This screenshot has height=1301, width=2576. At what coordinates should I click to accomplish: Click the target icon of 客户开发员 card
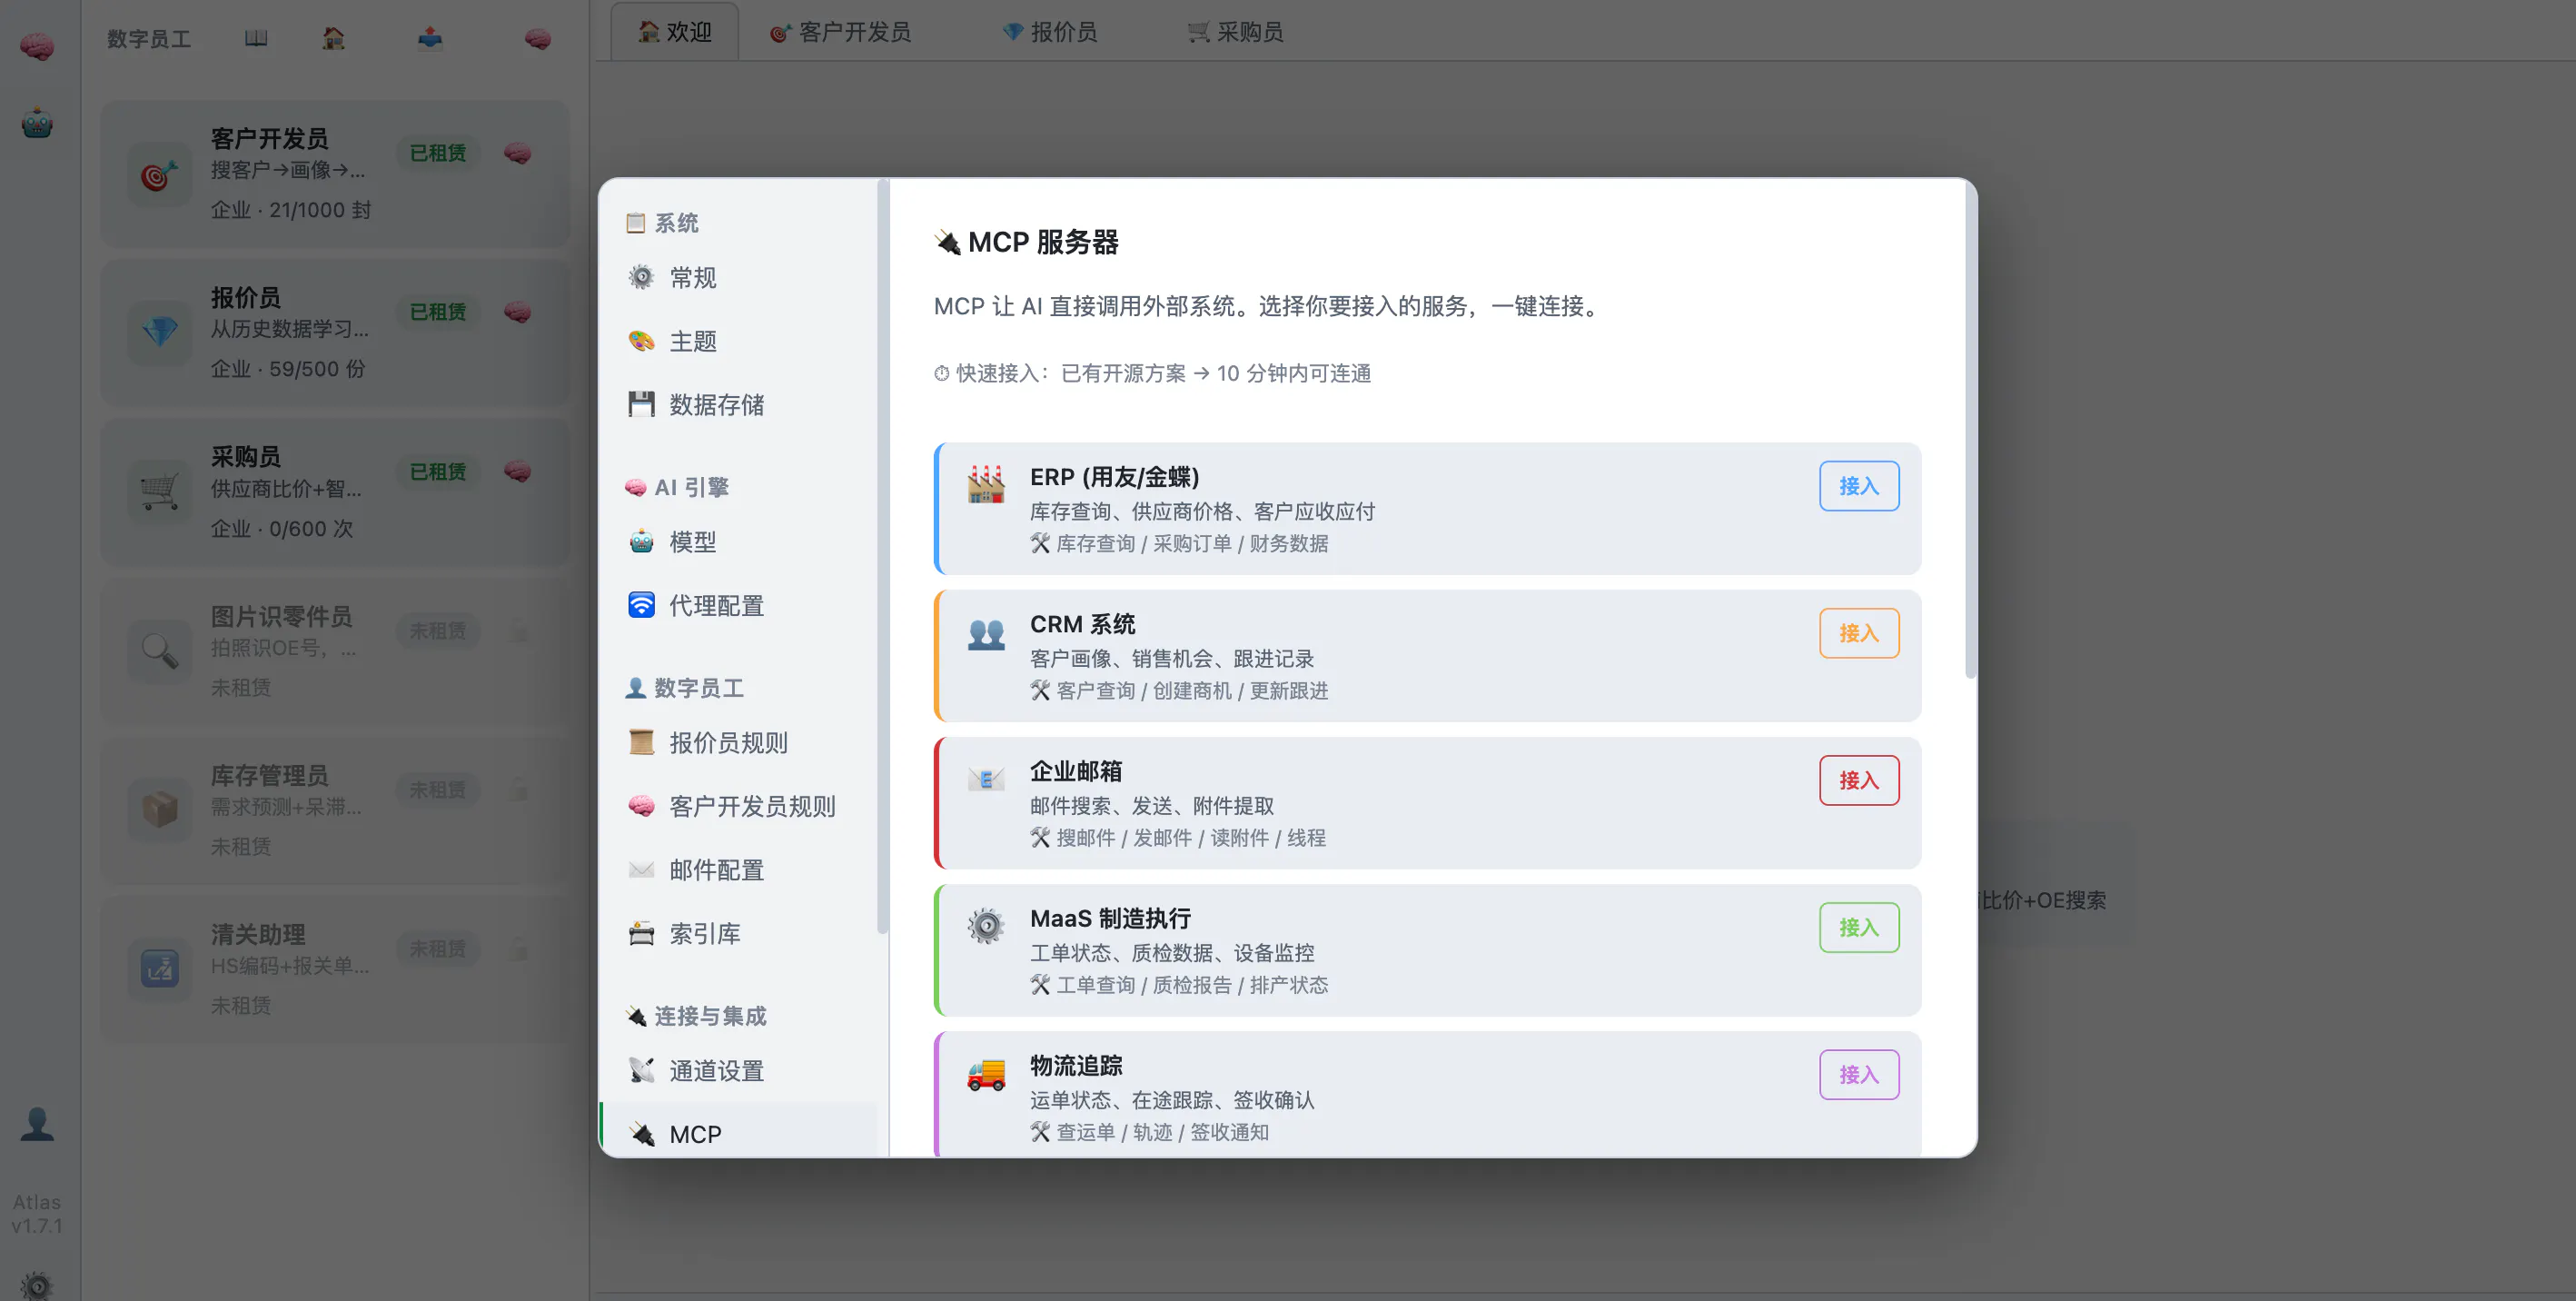coord(159,176)
